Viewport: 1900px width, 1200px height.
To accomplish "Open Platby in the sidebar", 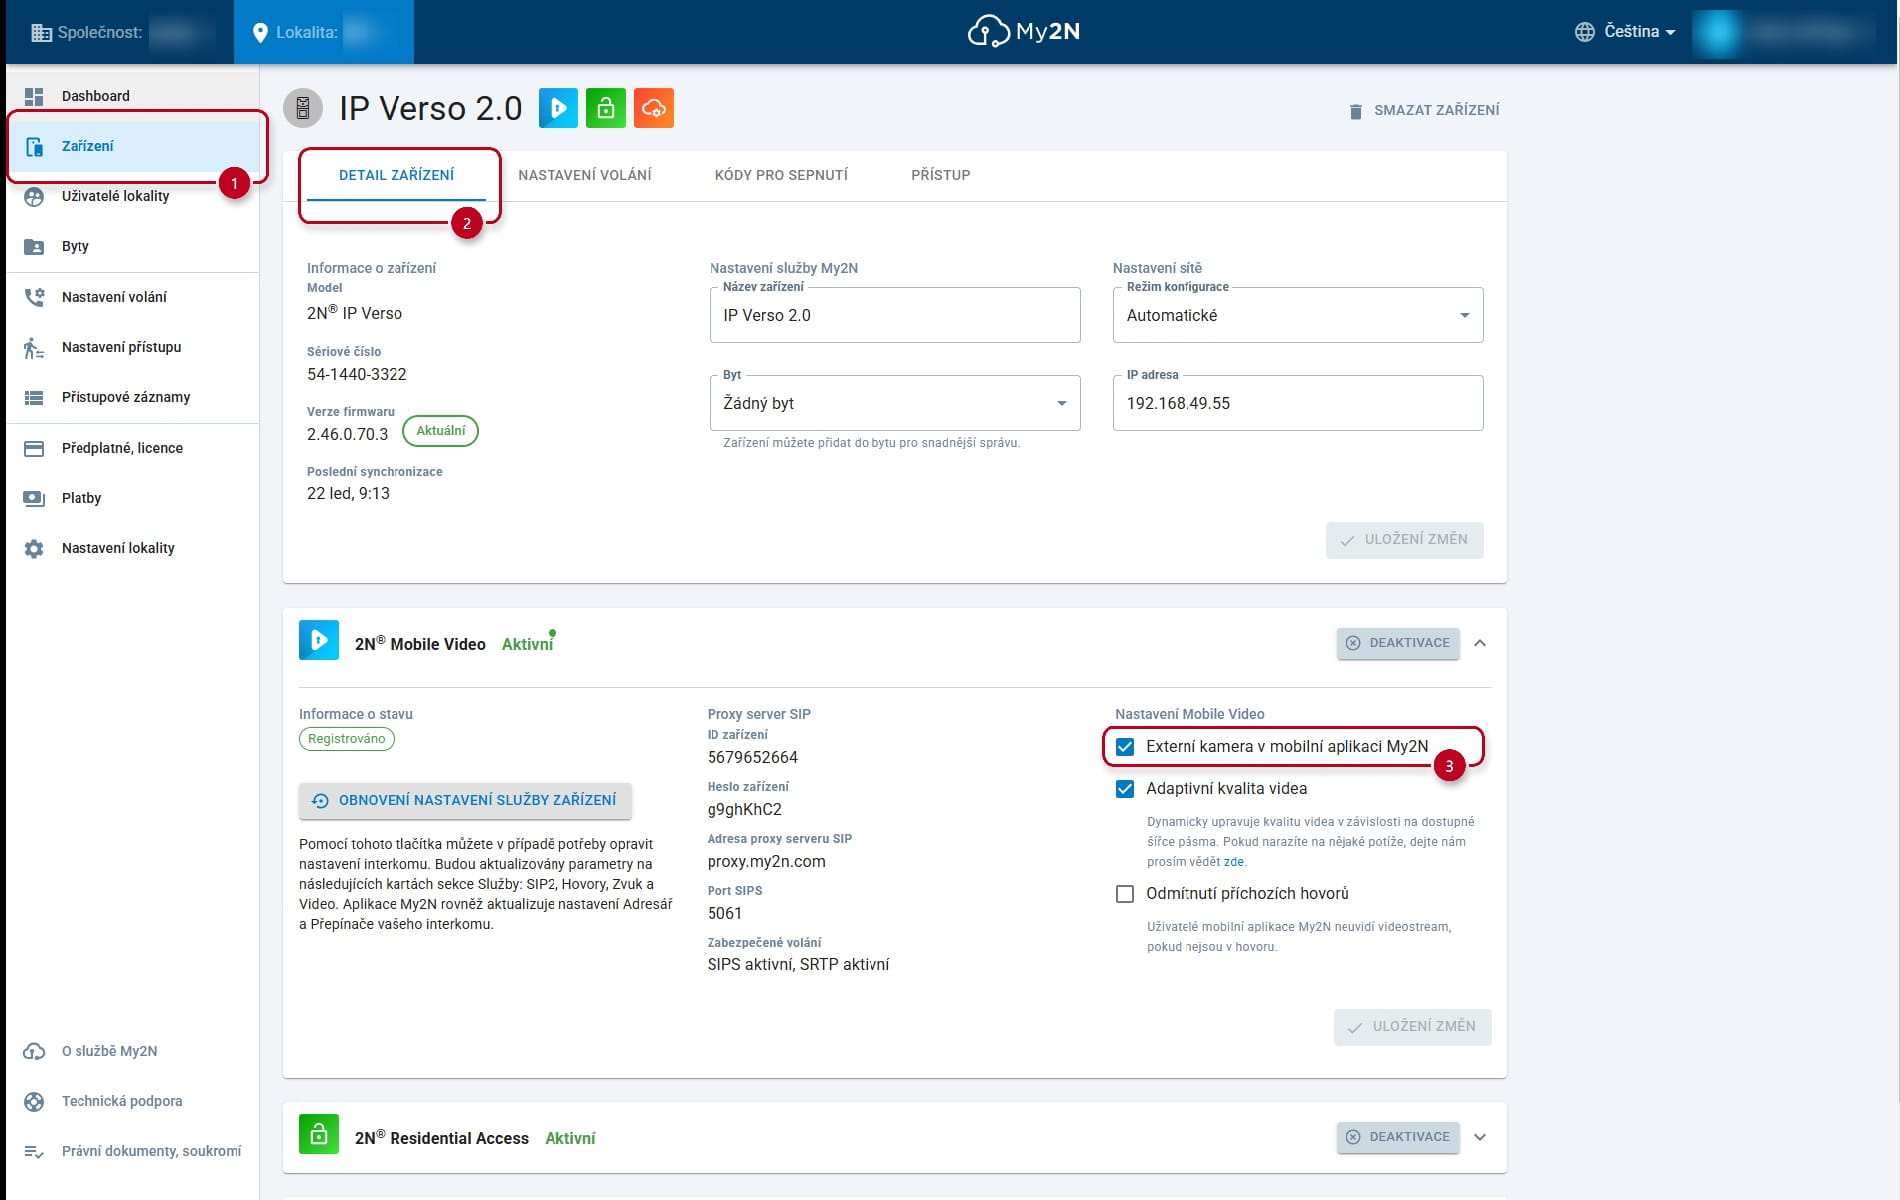I will (x=133, y=498).
